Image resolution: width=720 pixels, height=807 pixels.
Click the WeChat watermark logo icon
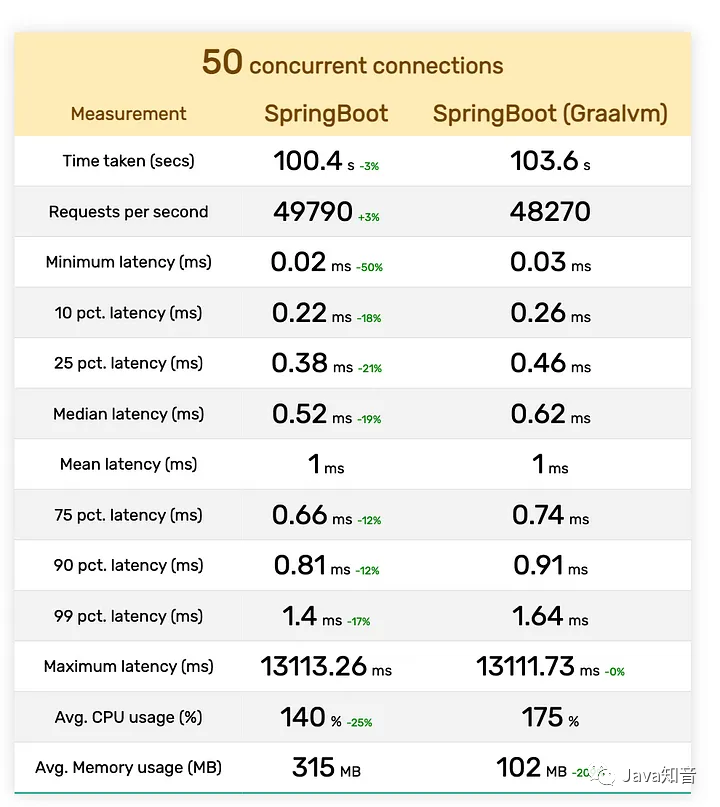click(604, 775)
